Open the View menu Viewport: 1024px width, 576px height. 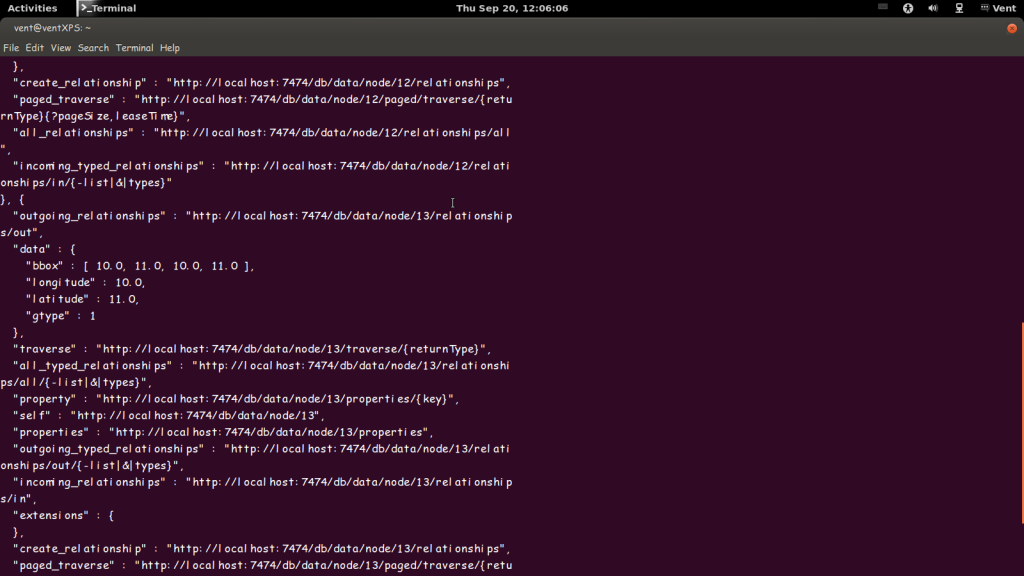(x=61, y=48)
